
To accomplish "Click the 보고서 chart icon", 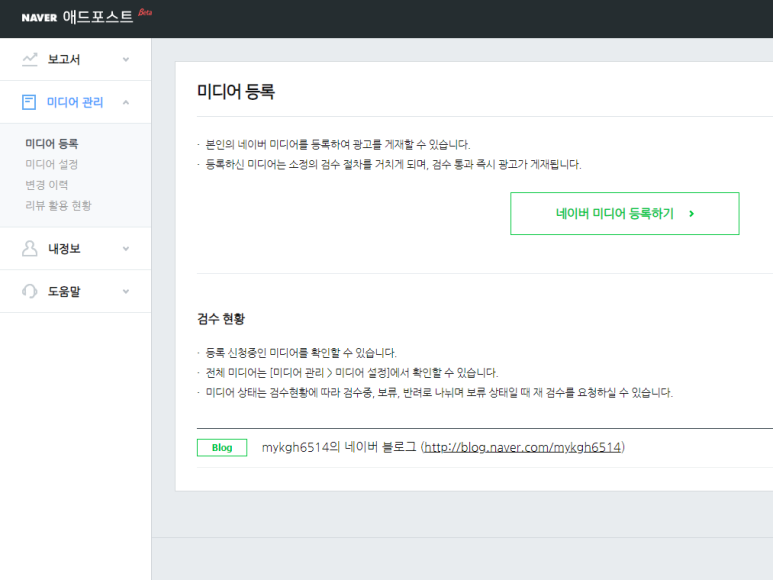I will 30,59.
